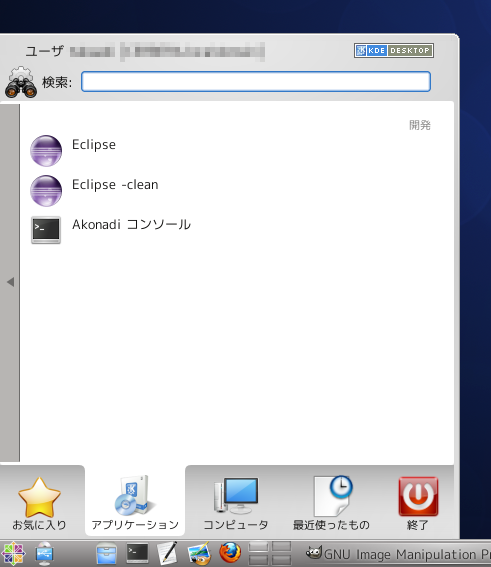Switch to the first virtual desktop pager

259,546
